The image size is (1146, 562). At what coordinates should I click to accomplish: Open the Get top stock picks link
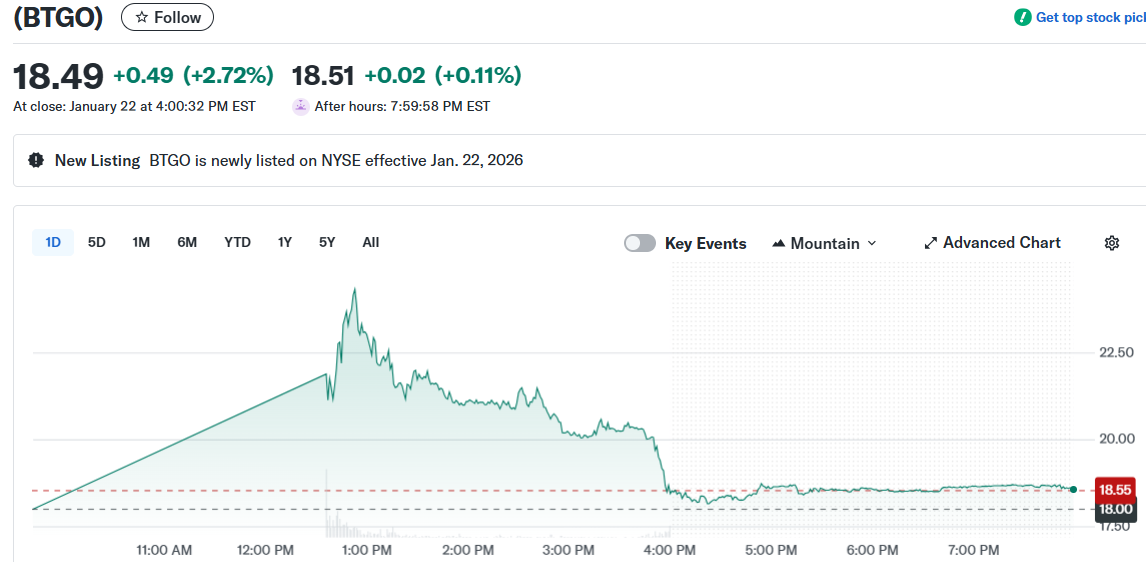pyautogui.click(x=1089, y=17)
